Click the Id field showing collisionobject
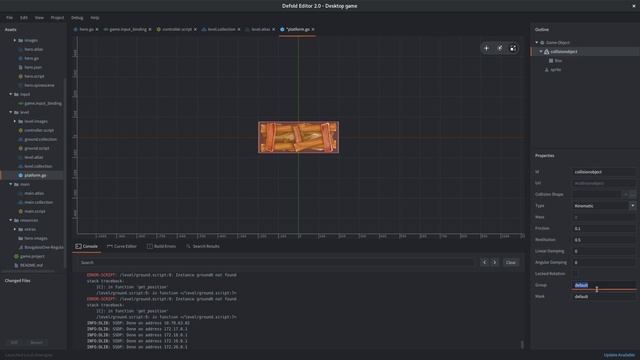 pos(604,172)
